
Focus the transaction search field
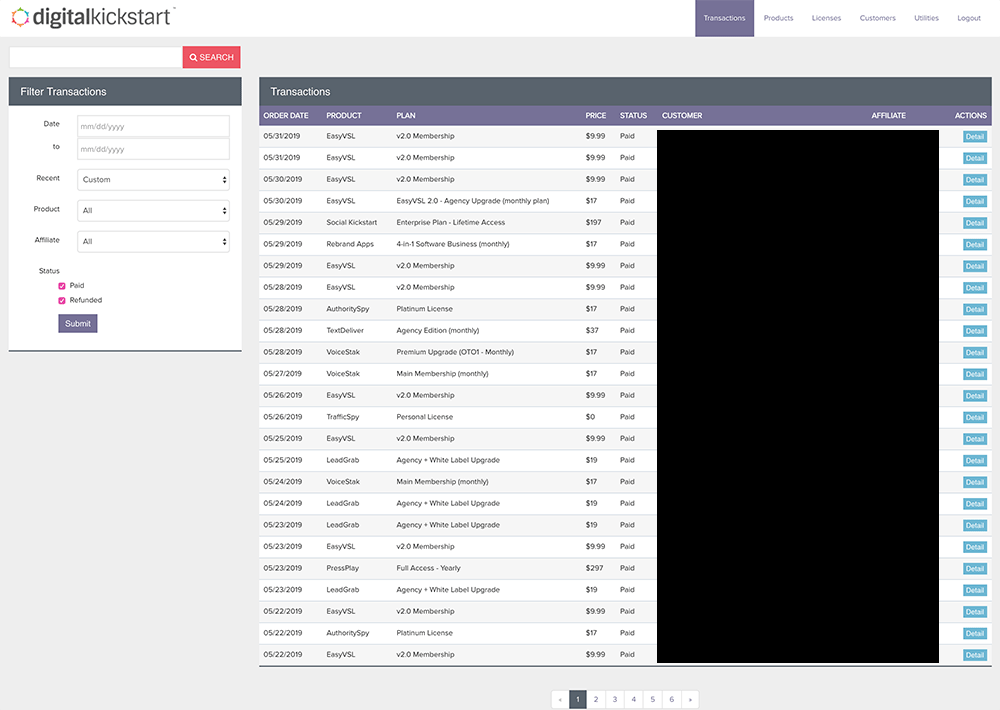(96, 57)
